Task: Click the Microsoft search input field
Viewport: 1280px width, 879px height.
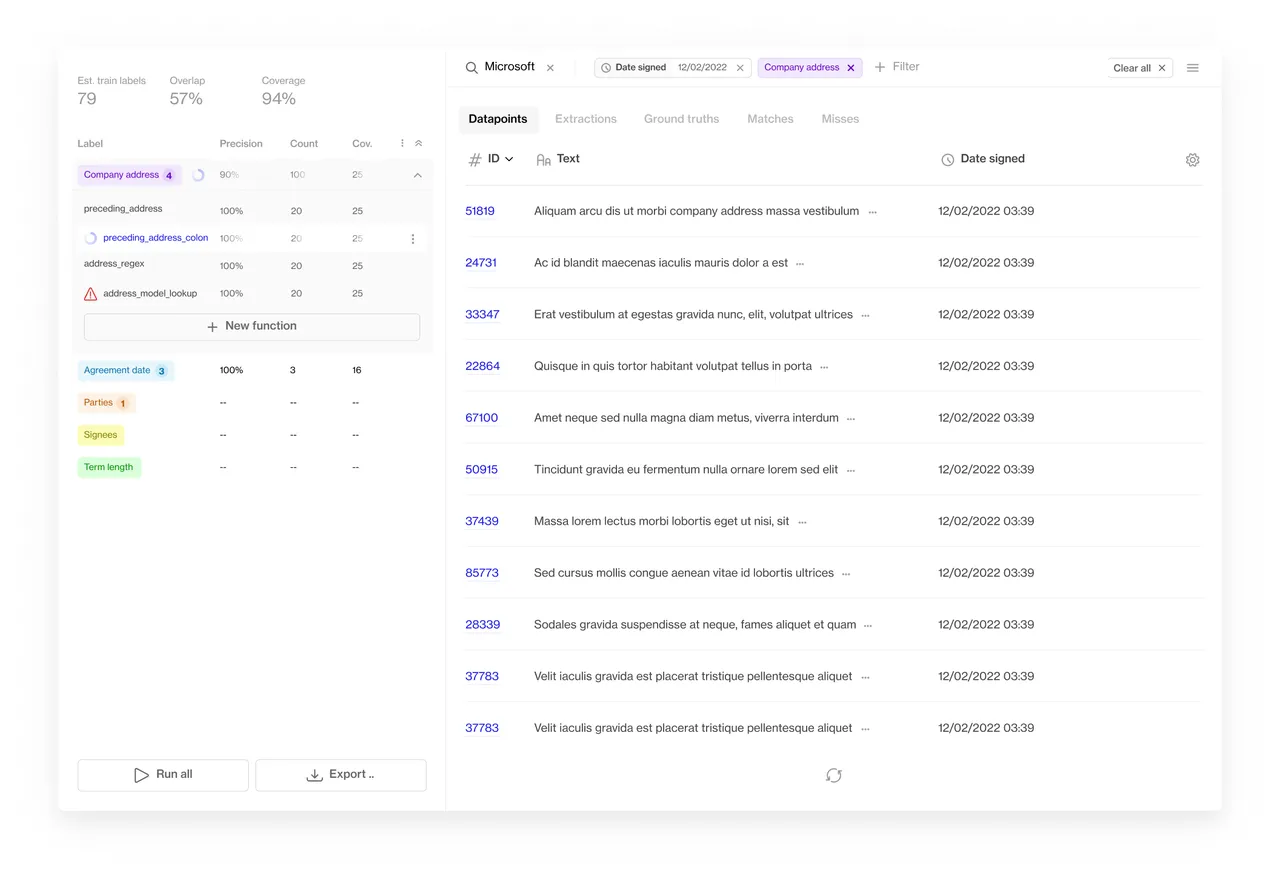Action: [510, 67]
